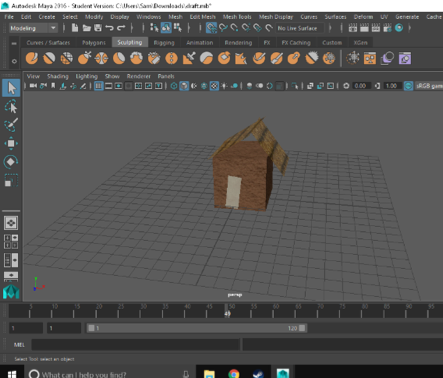Choose the Knife sculpting tool
Image resolution: width=443 pixels, height=378 pixels.
click(259, 58)
